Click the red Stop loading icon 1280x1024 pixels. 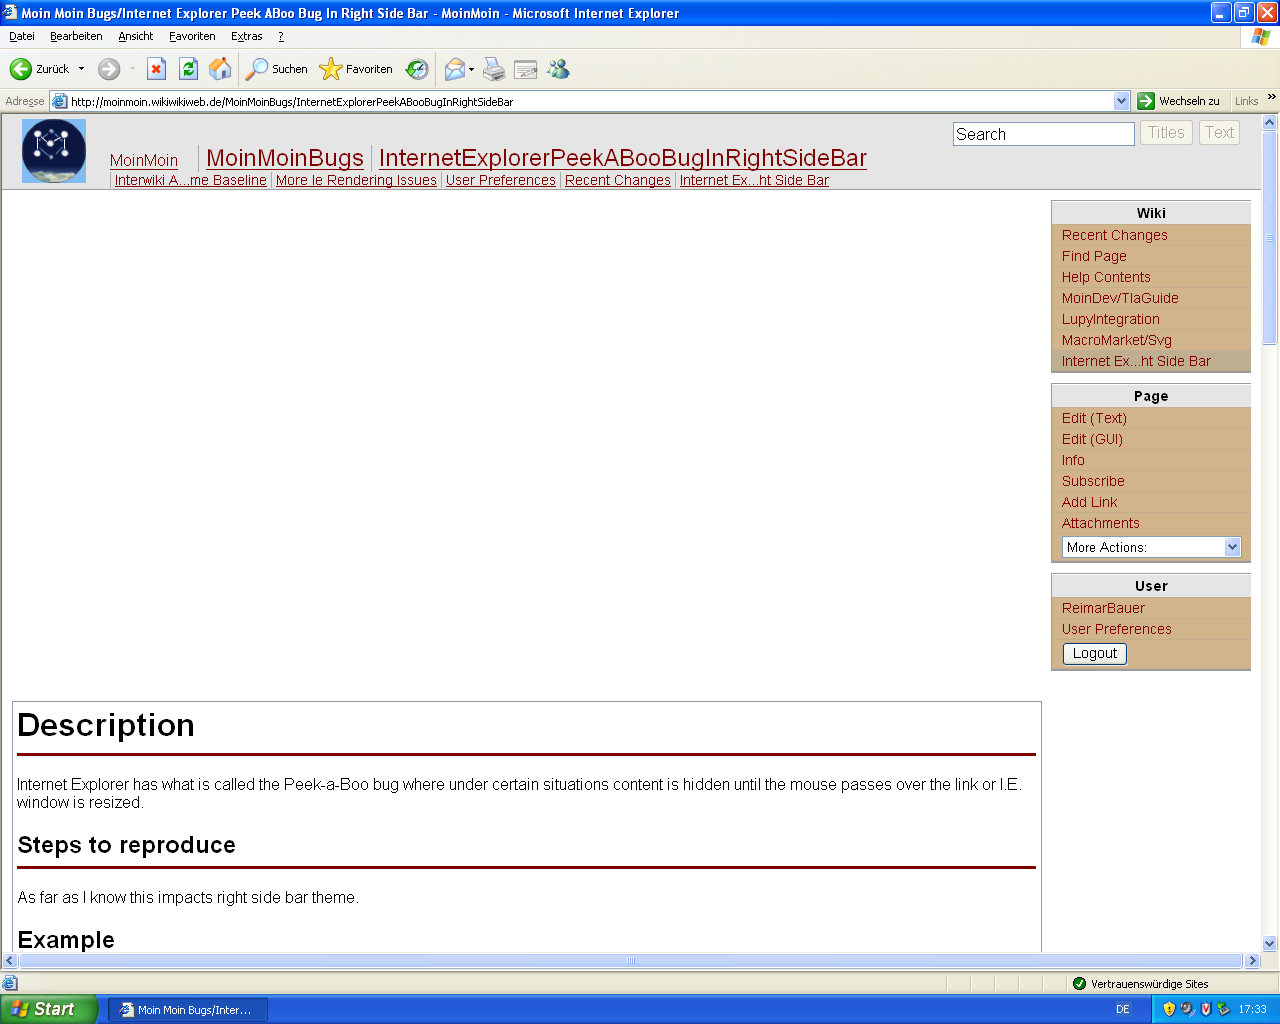pos(156,69)
